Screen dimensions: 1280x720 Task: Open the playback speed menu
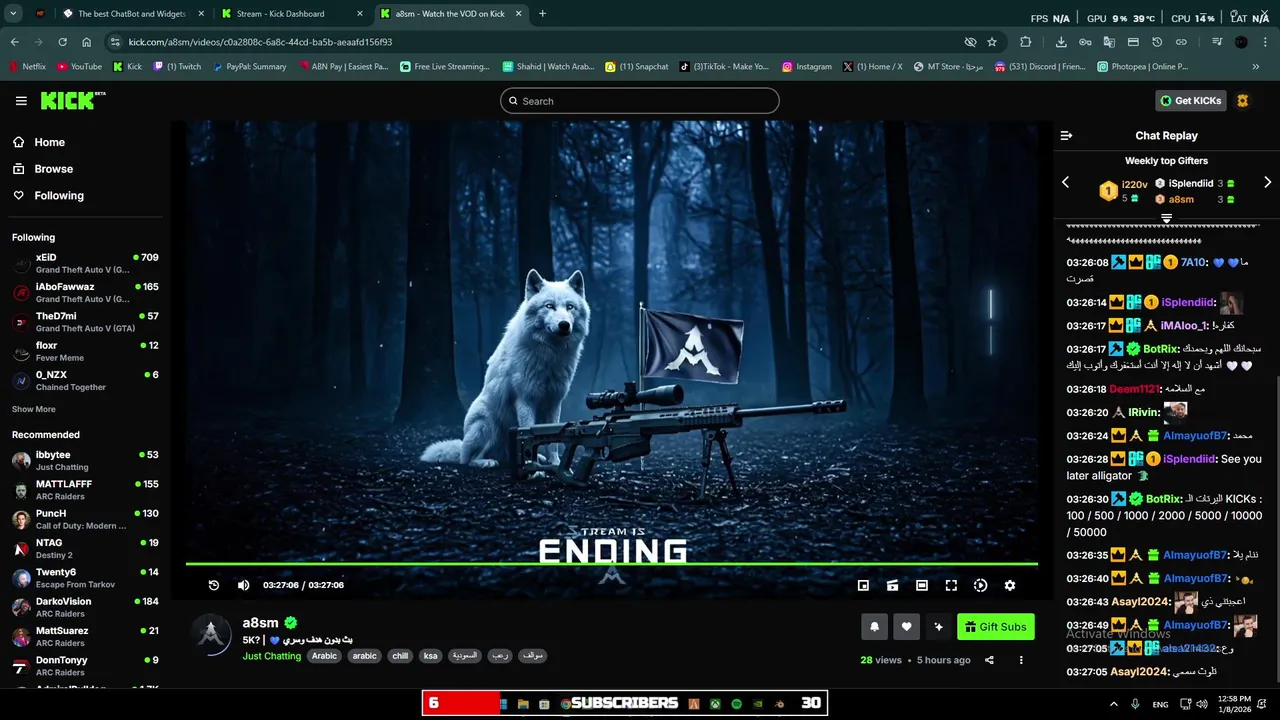click(x=980, y=585)
